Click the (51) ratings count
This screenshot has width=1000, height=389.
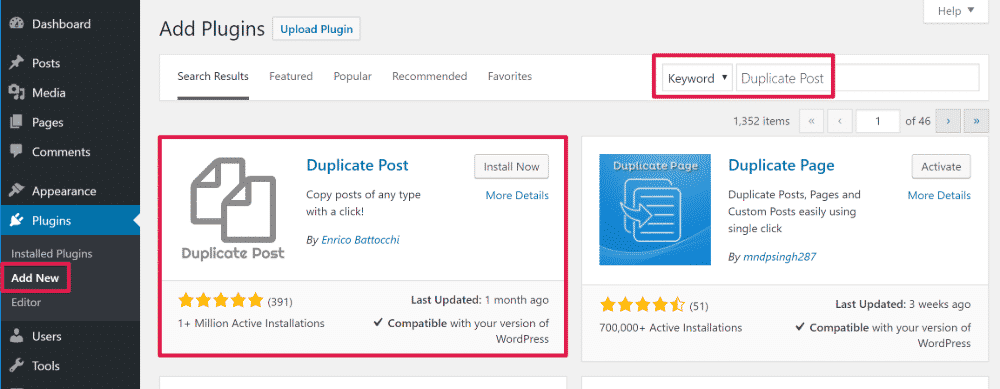(699, 307)
